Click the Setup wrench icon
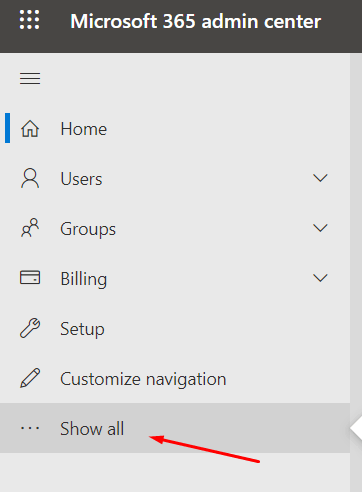 30,328
